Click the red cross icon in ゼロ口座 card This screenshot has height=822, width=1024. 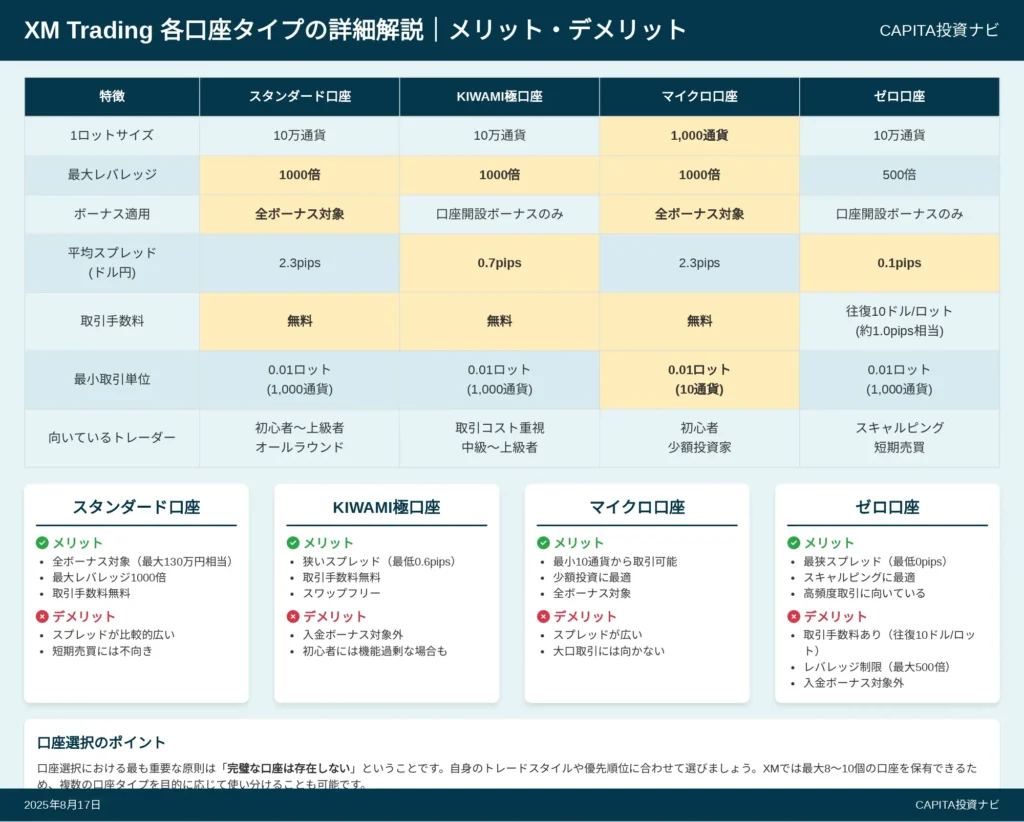793,616
